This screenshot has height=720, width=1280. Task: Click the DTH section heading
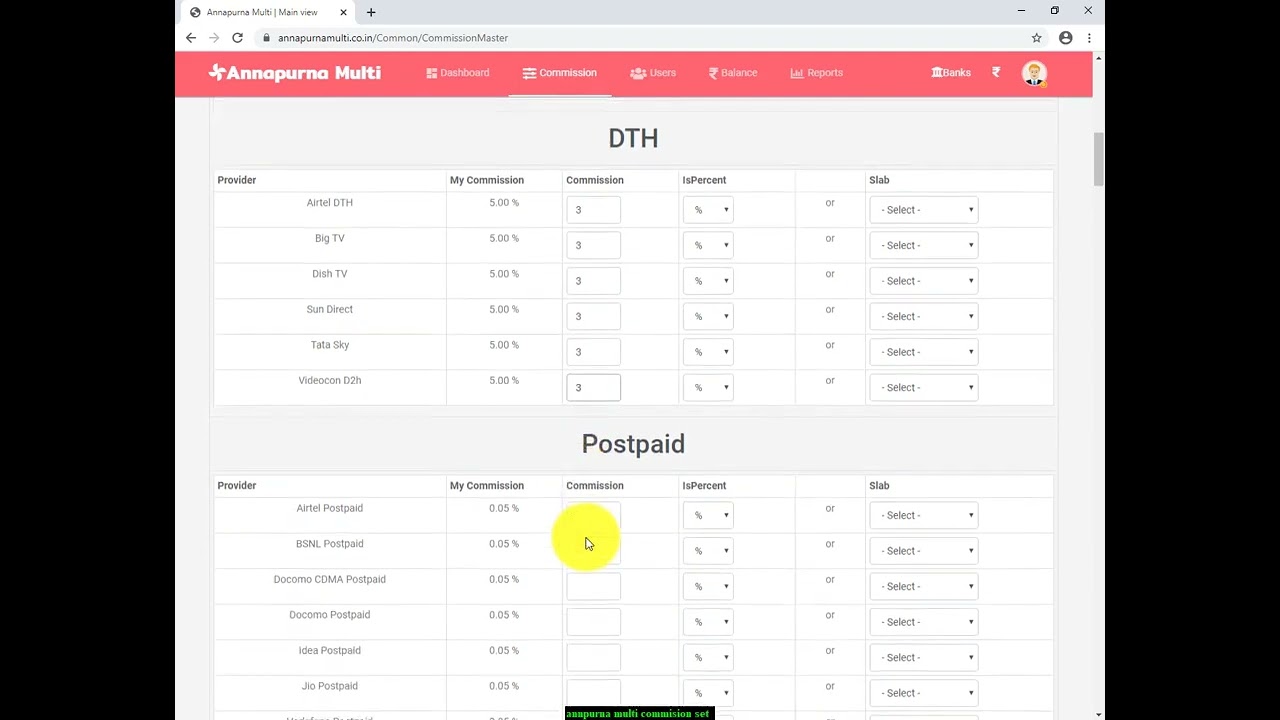[633, 138]
